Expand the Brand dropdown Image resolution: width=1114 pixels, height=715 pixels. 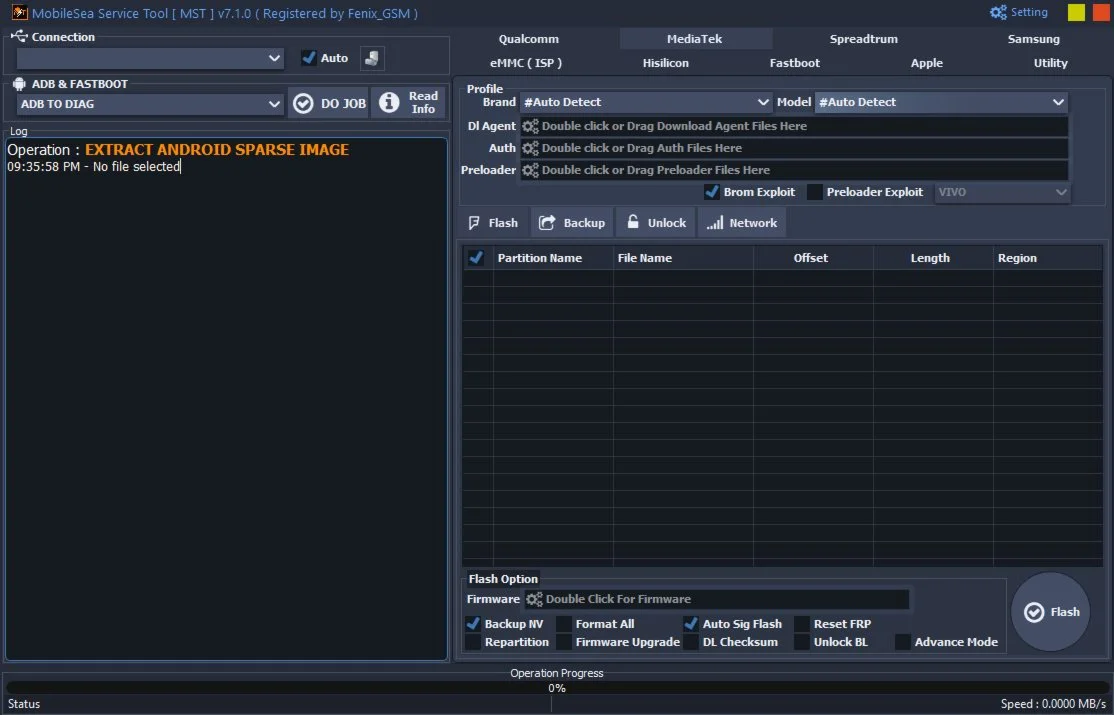click(x=764, y=102)
